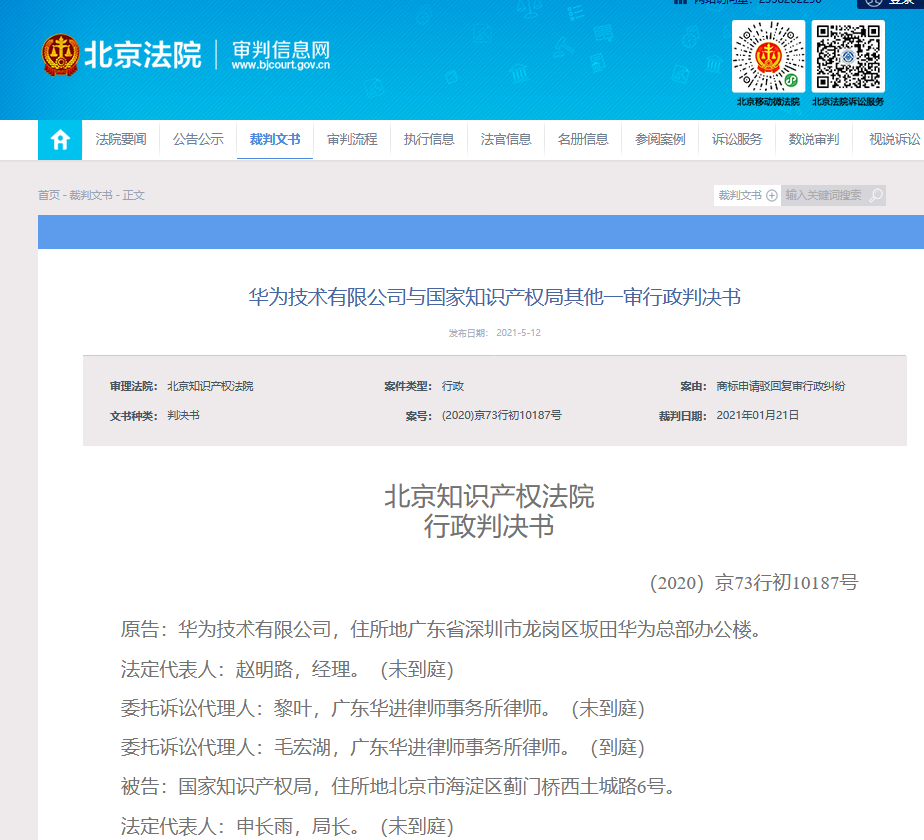Screen dimensions: 924x840
Task: Focus the 输入关键词搜索 input field
Action: click(824, 195)
